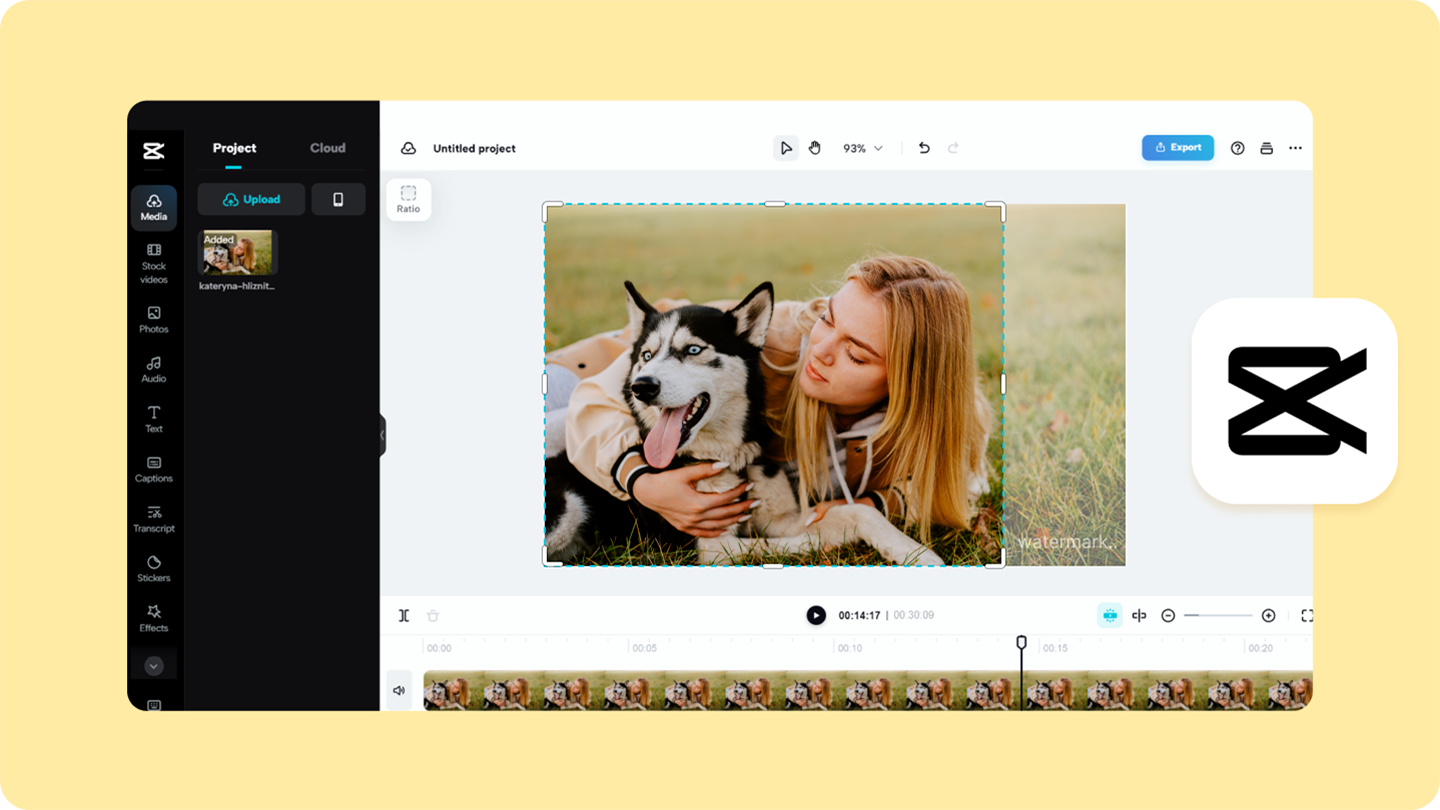The image size is (1440, 810).
Task: Switch to the Project tab
Action: (x=234, y=148)
